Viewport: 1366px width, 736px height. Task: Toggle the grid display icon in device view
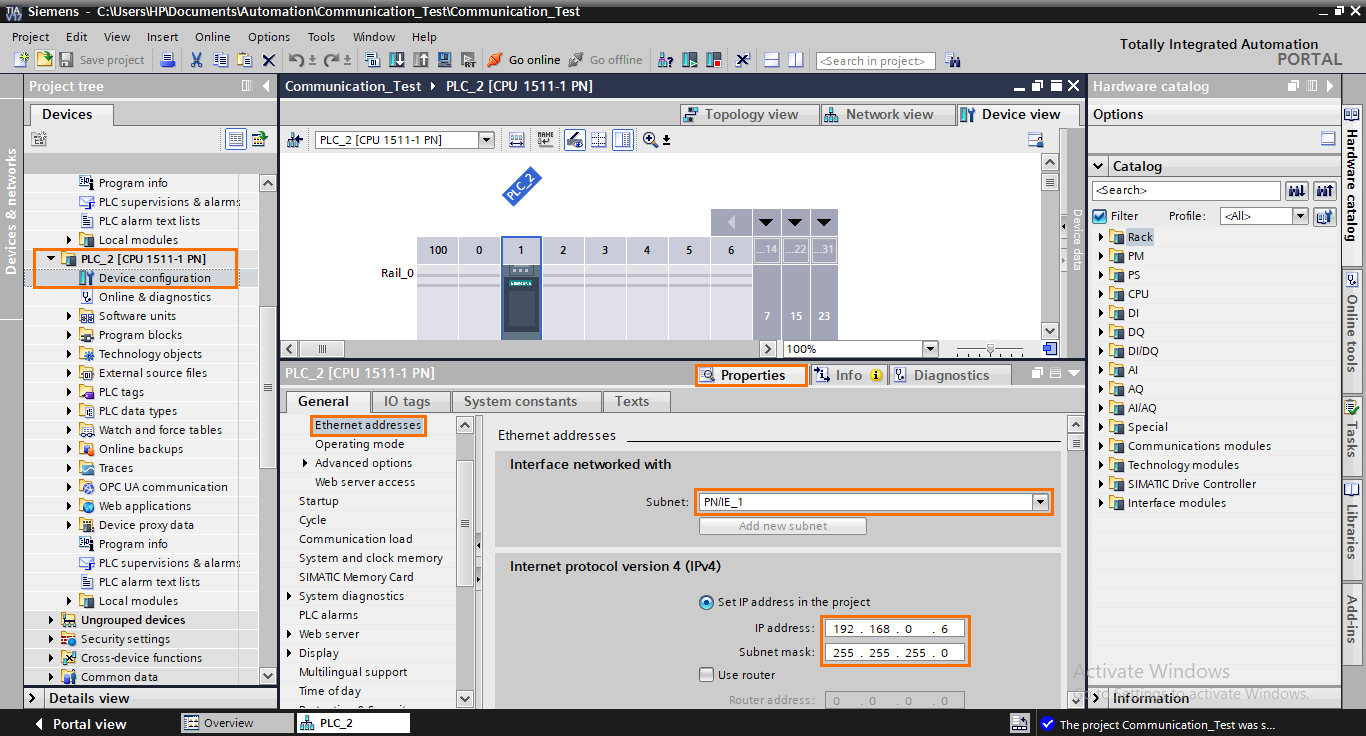pyautogui.click(x=598, y=139)
